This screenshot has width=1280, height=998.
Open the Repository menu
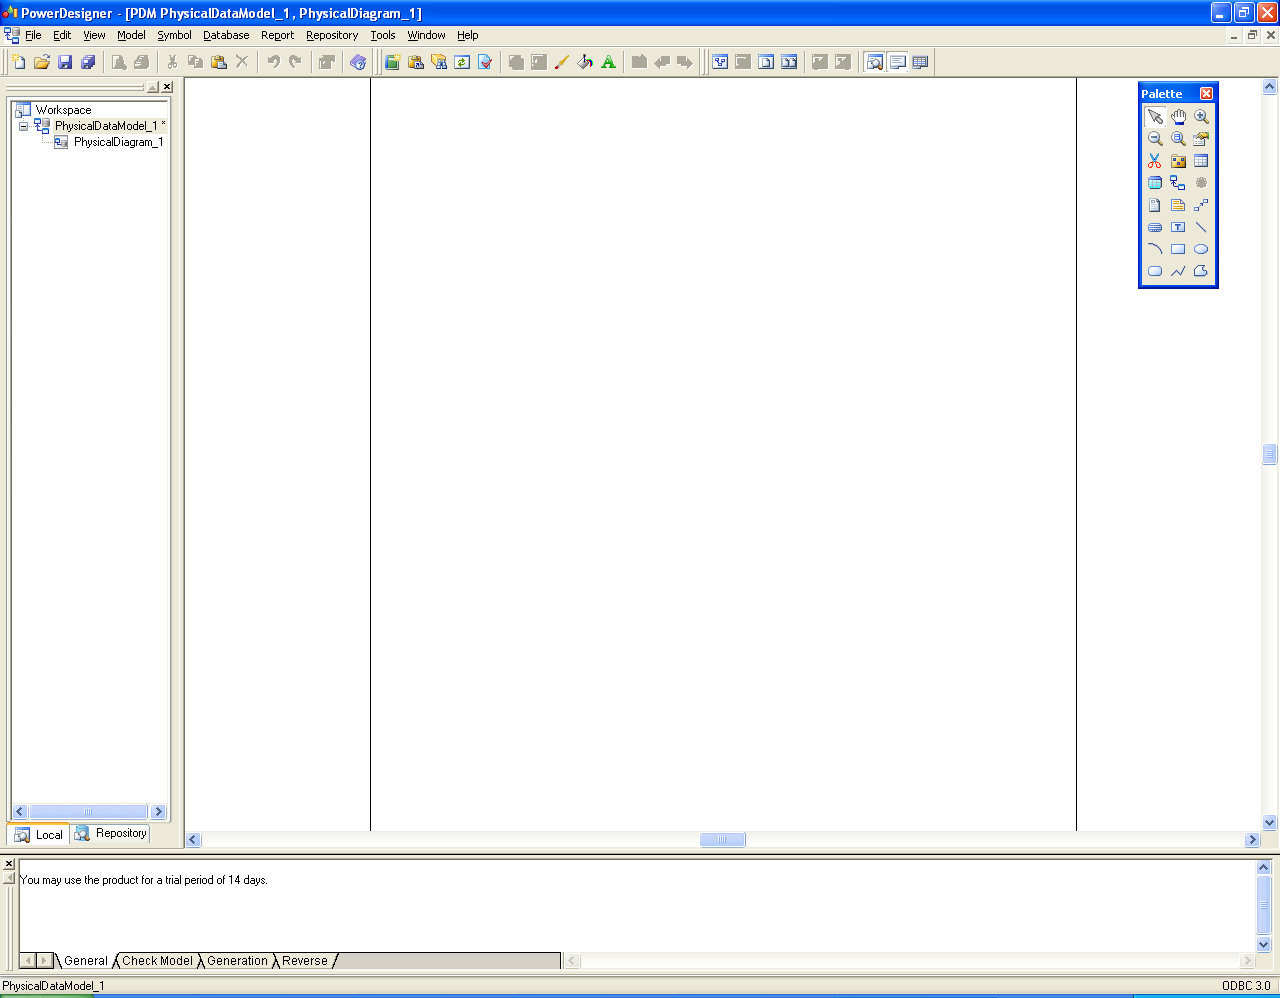point(332,35)
